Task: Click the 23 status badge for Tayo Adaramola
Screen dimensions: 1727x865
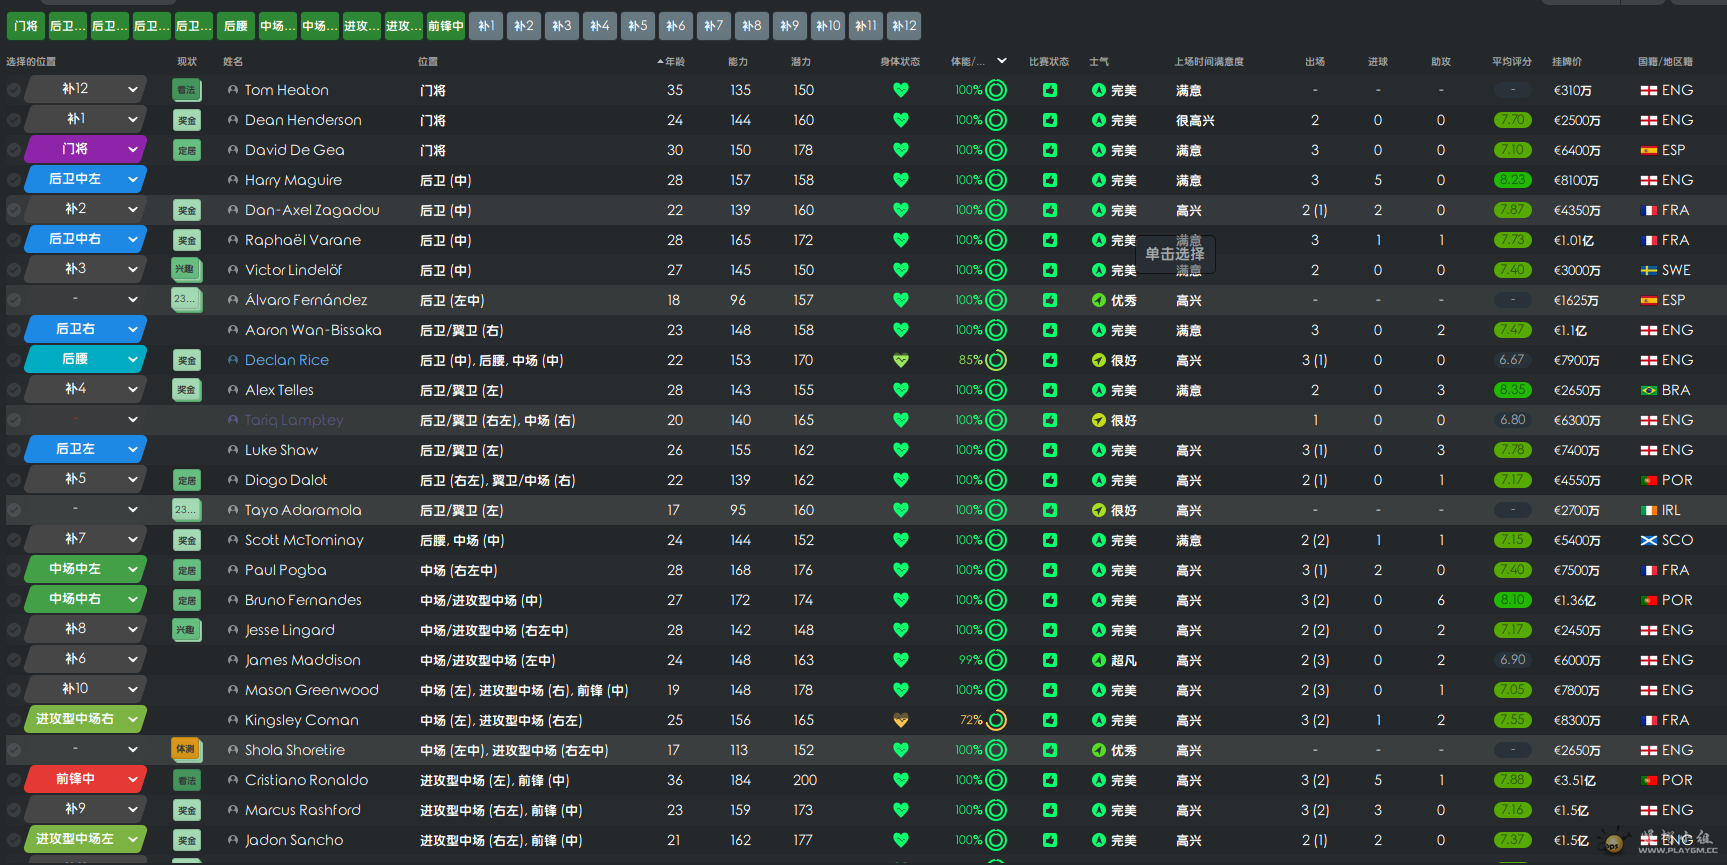Action: point(187,510)
